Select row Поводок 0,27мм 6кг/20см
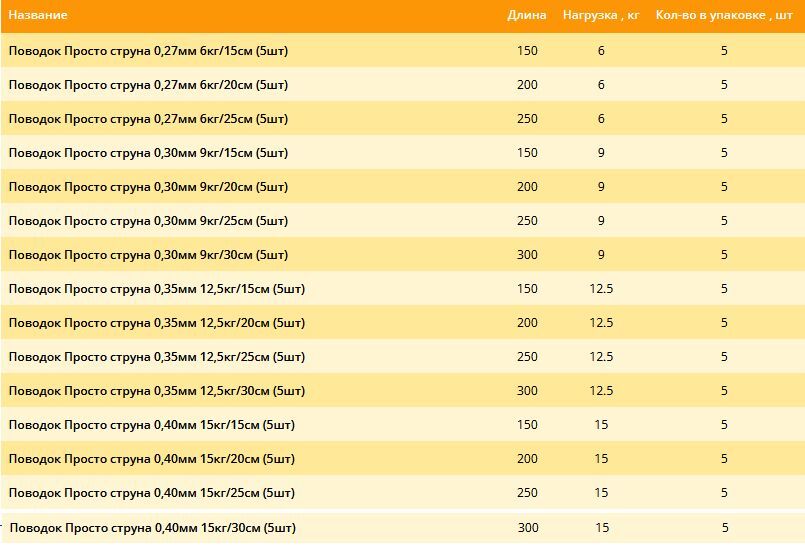The height and width of the screenshot is (553, 805). (402, 84)
